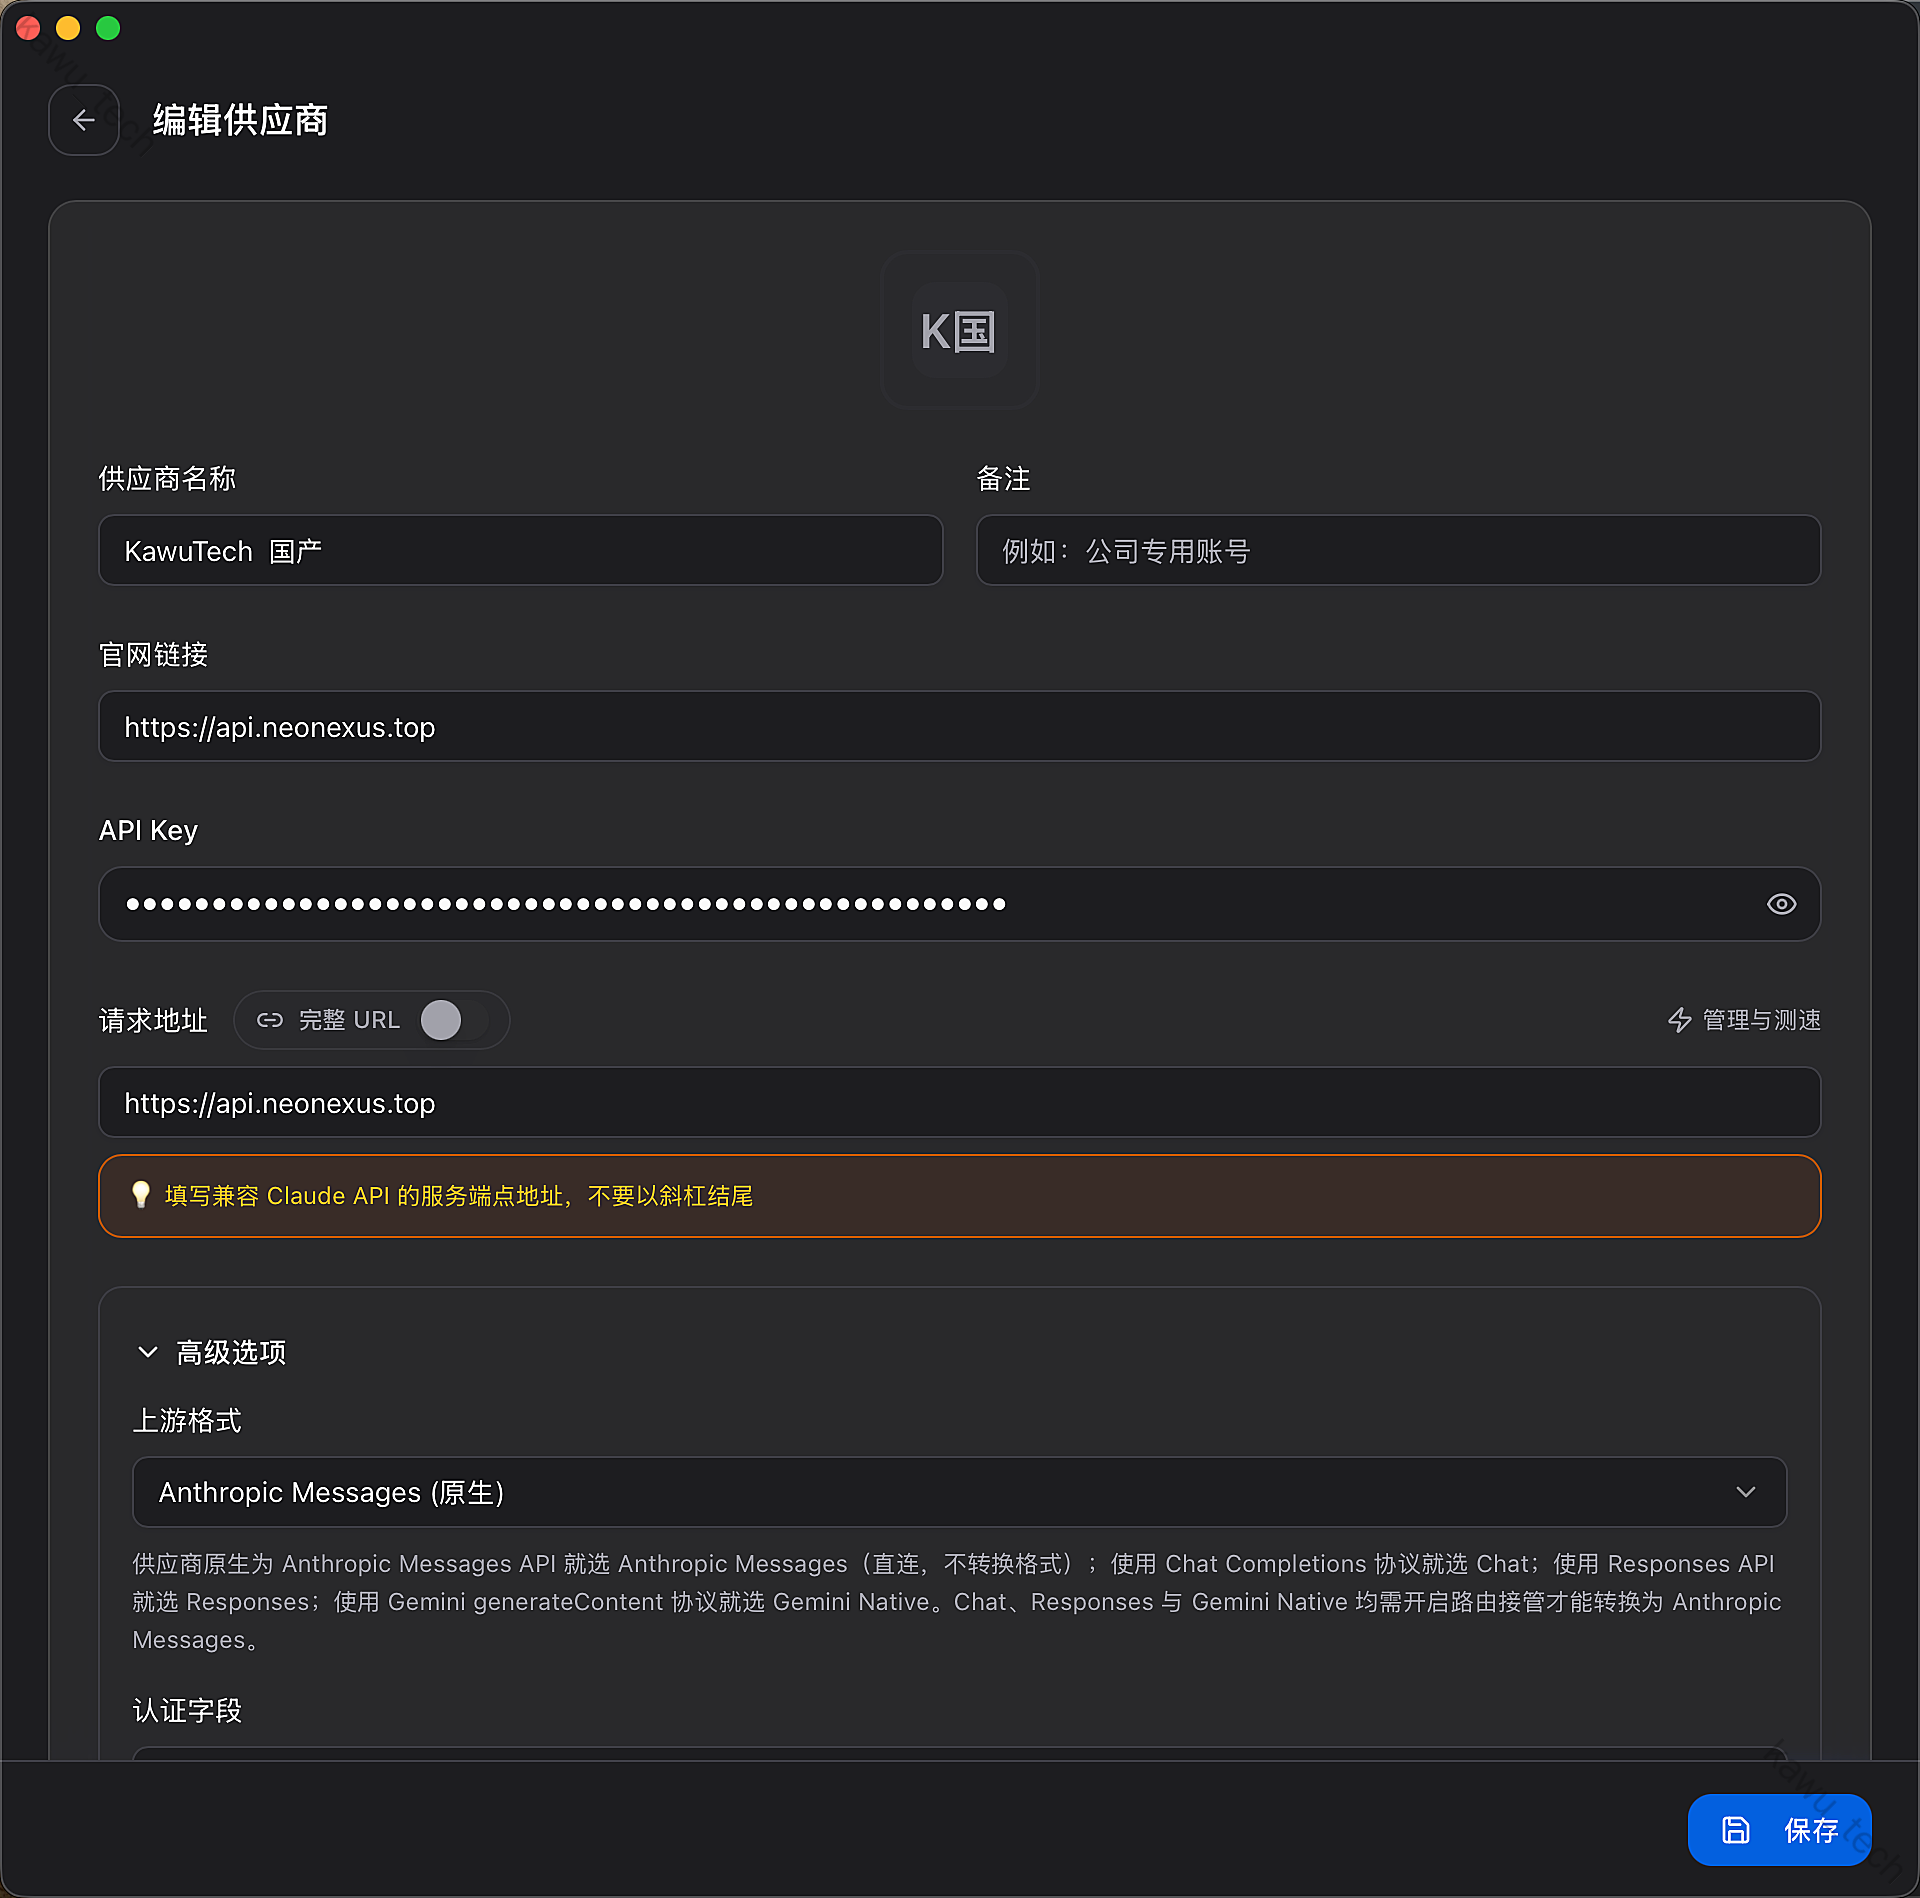This screenshot has height=1898, width=1920.
Task: Click the API Key label
Action: pos(148,830)
